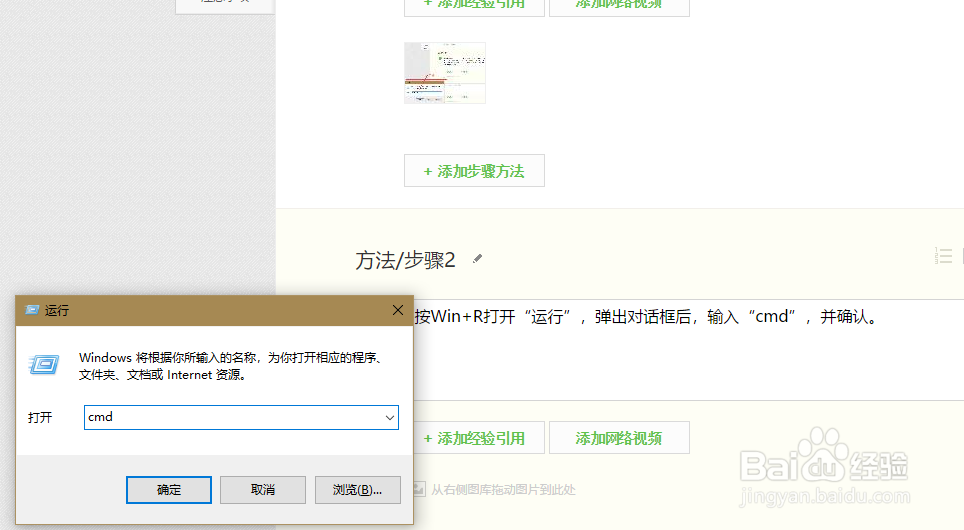This screenshot has height=530, width=964.
Task: Click the 取消 button
Action: tap(263, 490)
